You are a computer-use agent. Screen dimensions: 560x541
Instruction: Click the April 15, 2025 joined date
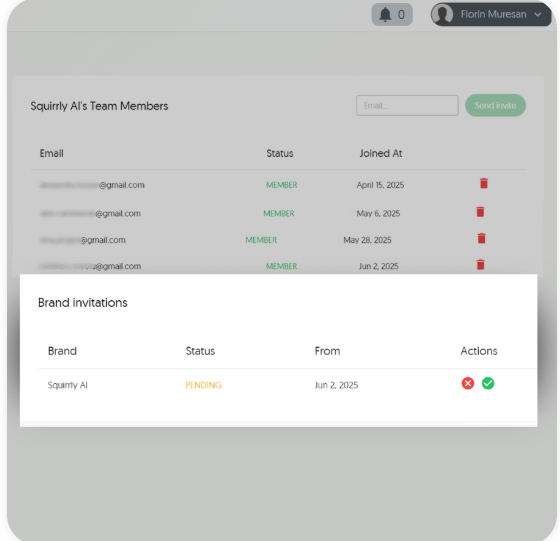pyautogui.click(x=380, y=185)
